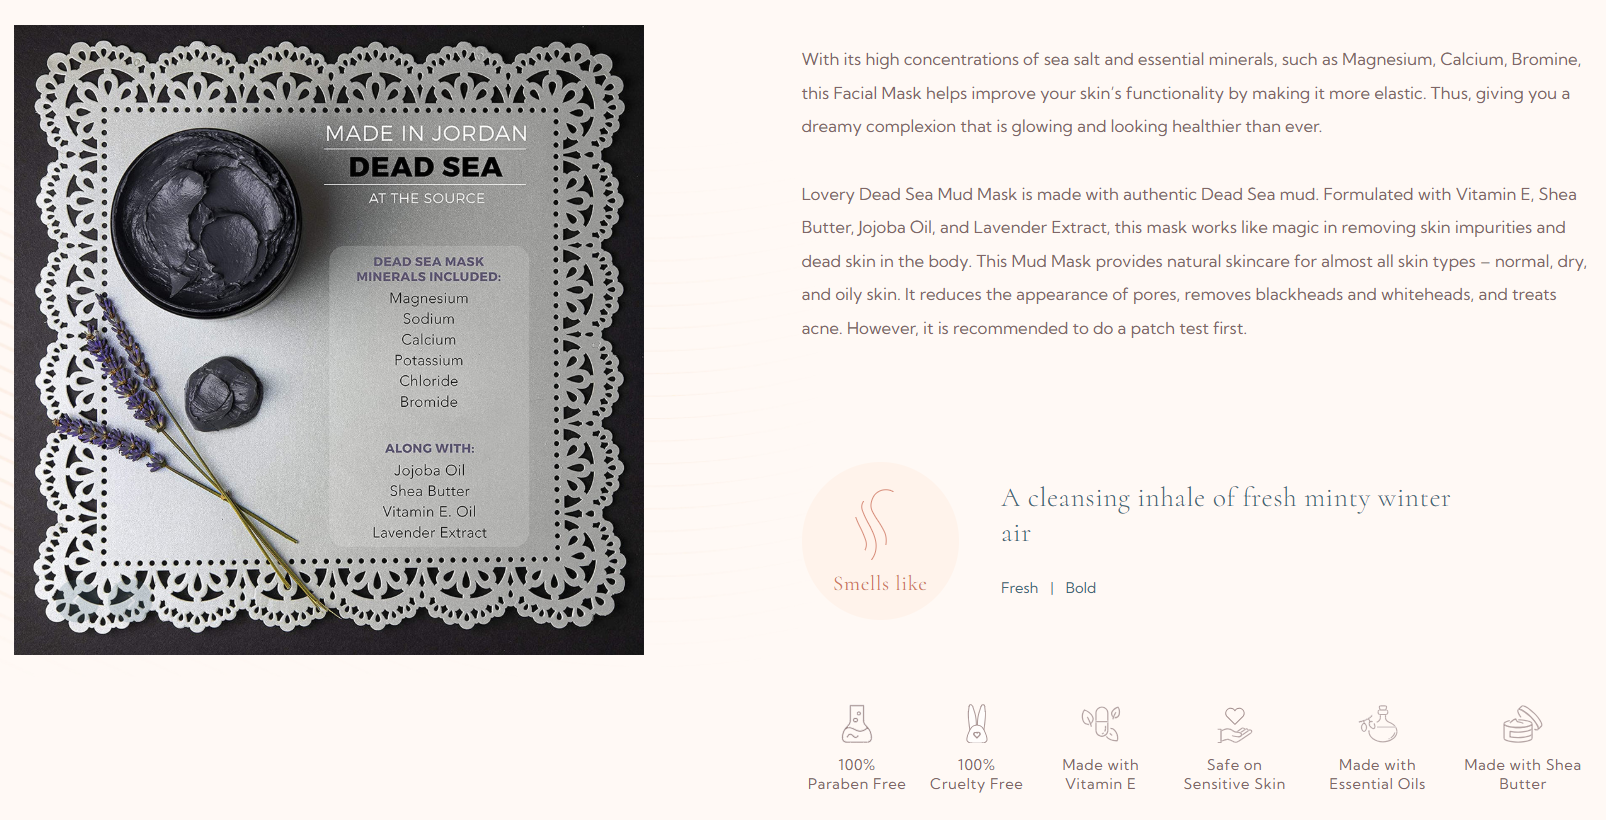
Task: Click the minty winter air scent heading
Action: [x=1225, y=515]
